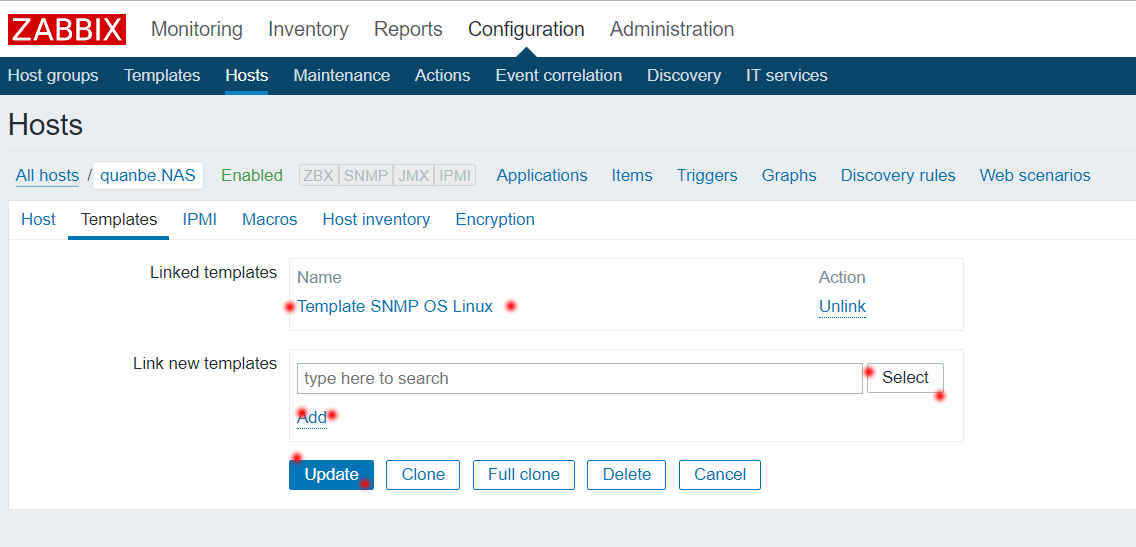Image resolution: width=1136 pixels, height=547 pixels.
Task: Switch to the Macros tab
Action: click(x=270, y=219)
